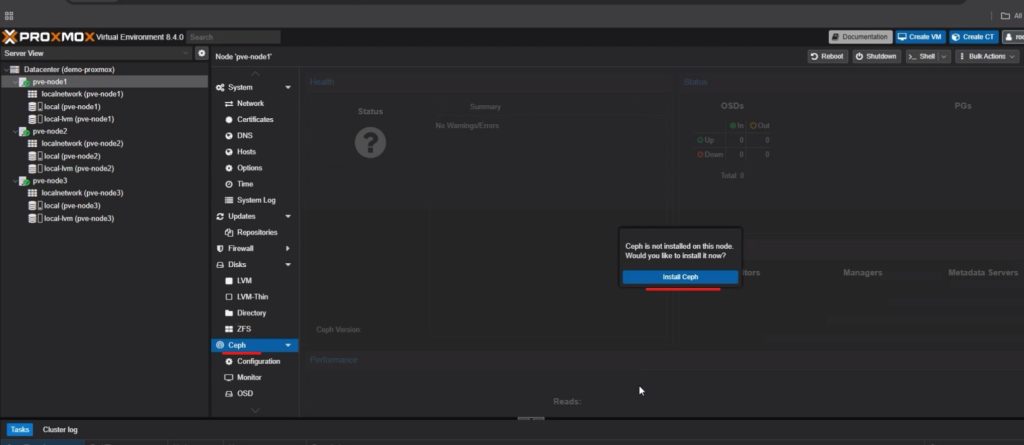The image size is (1024, 445).
Task: Click the pve-node2 server icon
Action: point(24,131)
